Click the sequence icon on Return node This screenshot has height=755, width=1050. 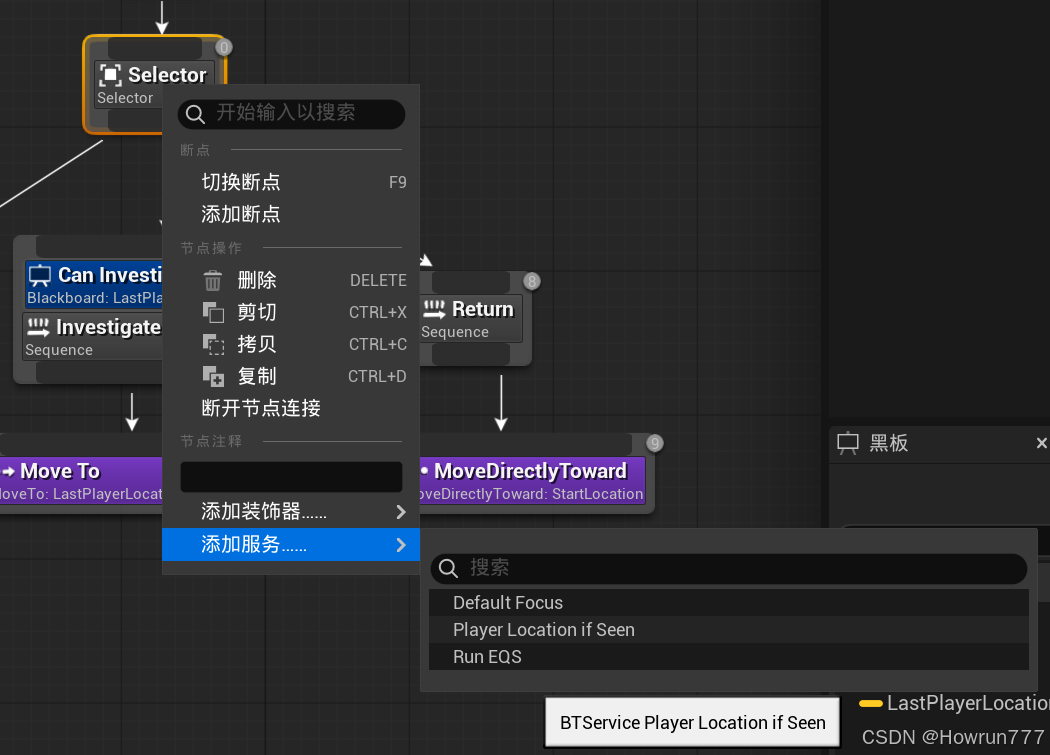(434, 309)
